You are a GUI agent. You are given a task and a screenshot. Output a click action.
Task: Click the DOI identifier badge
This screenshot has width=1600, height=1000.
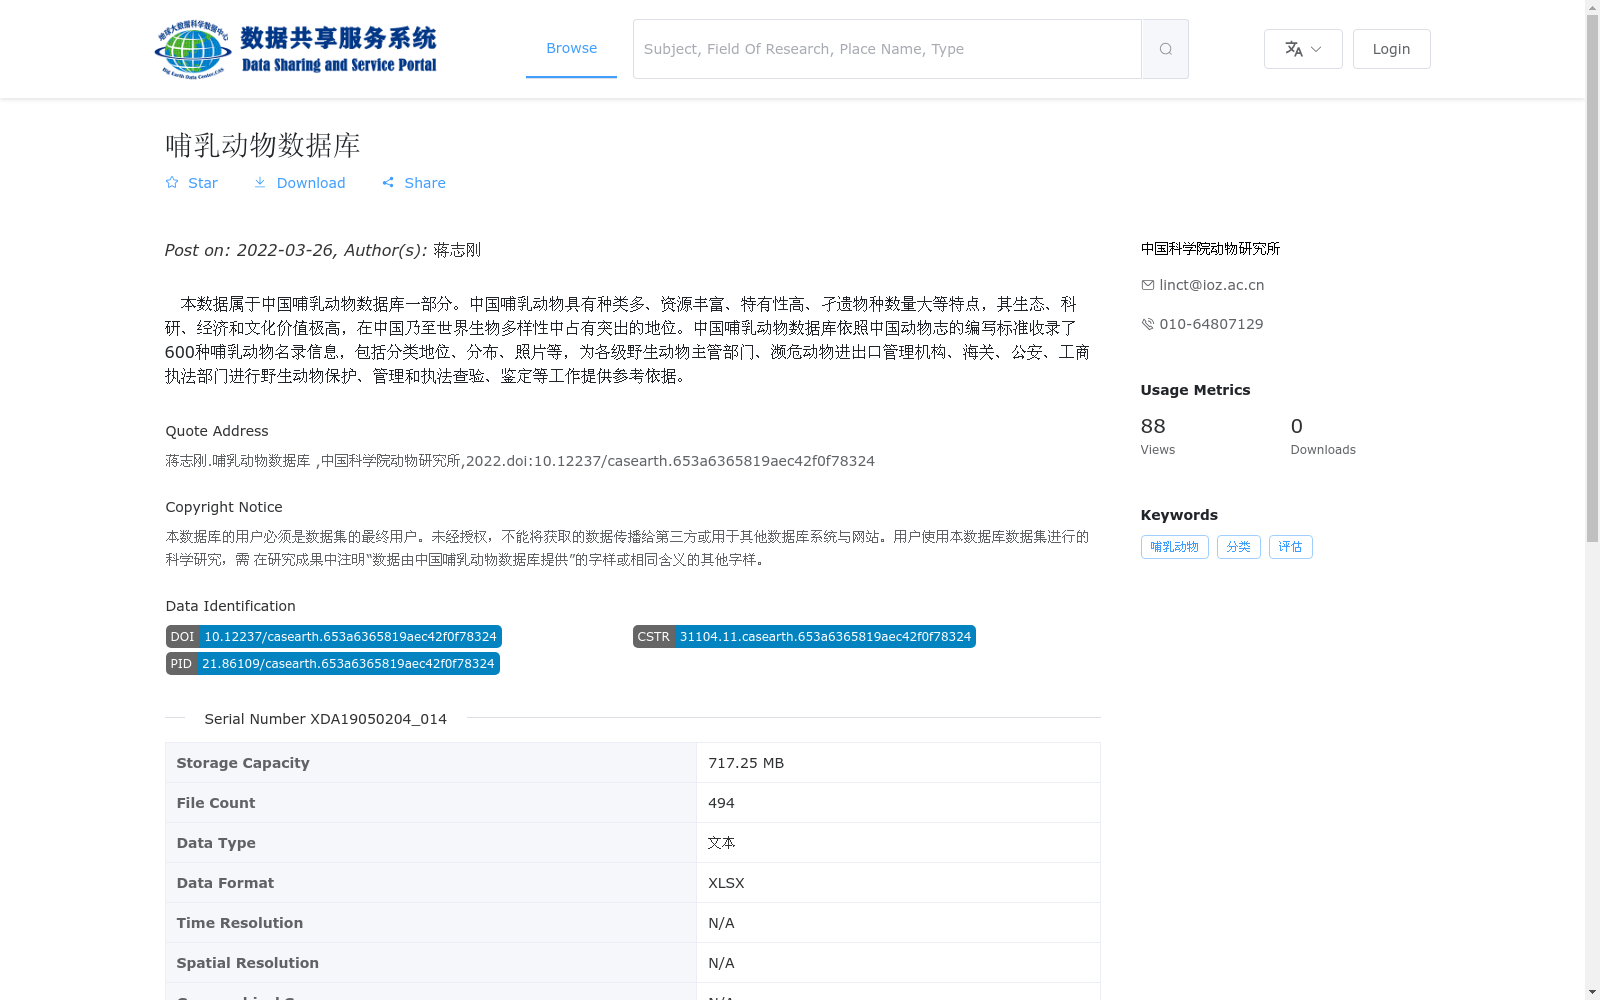pos(334,637)
